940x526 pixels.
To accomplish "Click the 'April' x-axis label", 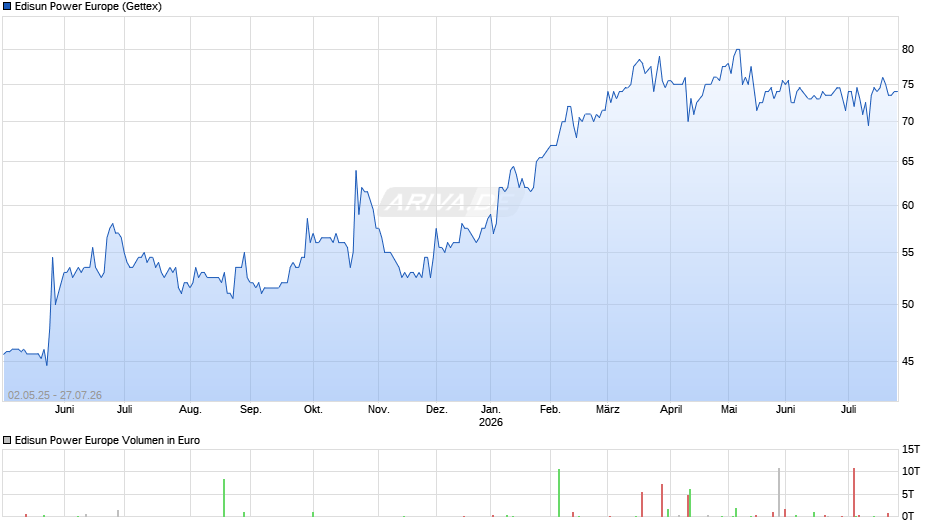I will [671, 409].
